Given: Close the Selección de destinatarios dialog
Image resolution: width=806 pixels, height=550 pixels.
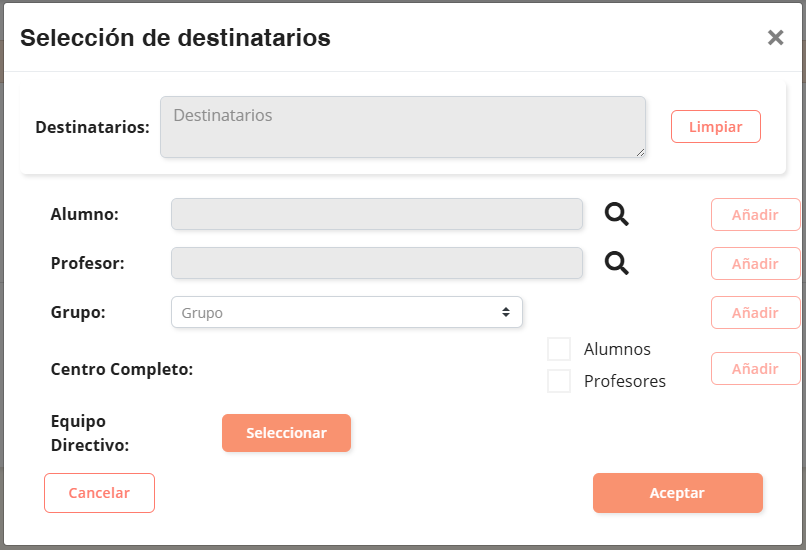Looking at the screenshot, I should point(775,38).
